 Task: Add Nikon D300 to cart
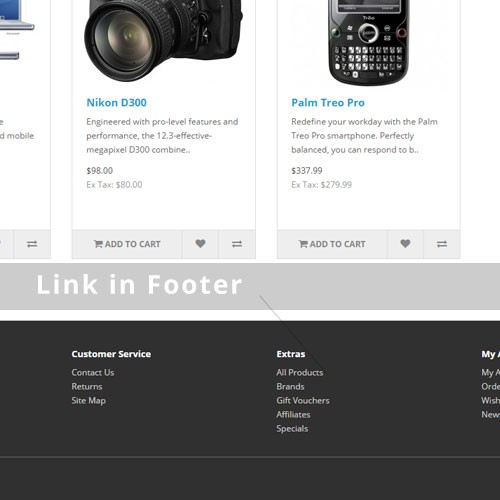[x=127, y=244]
